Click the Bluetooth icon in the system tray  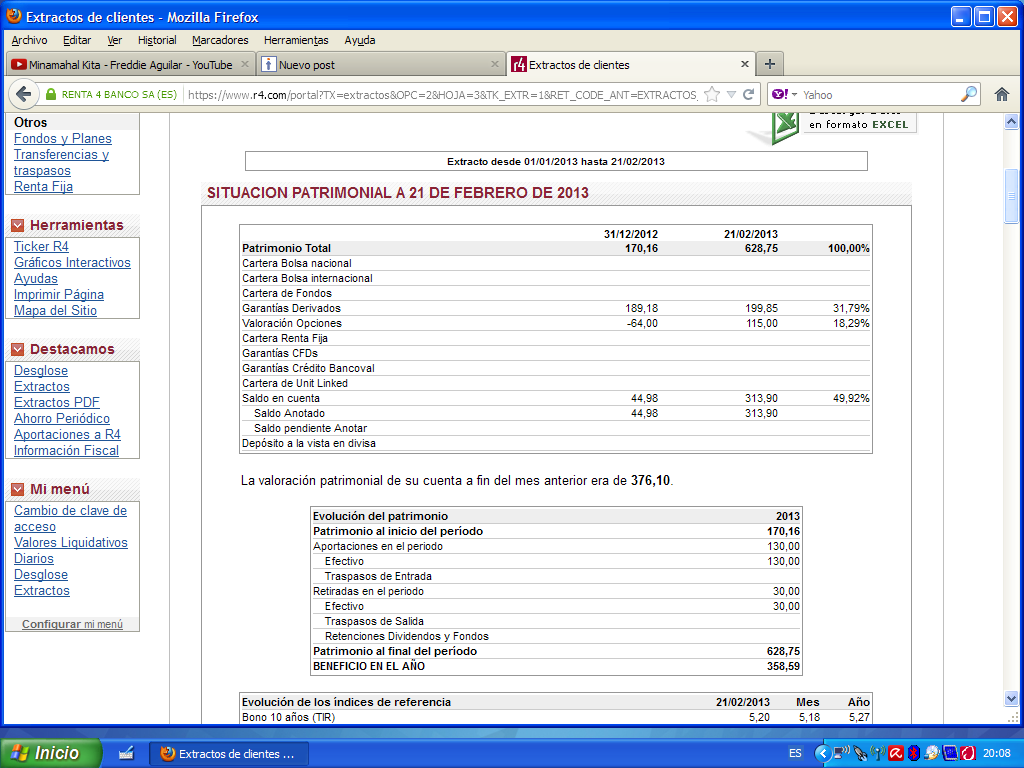913,753
